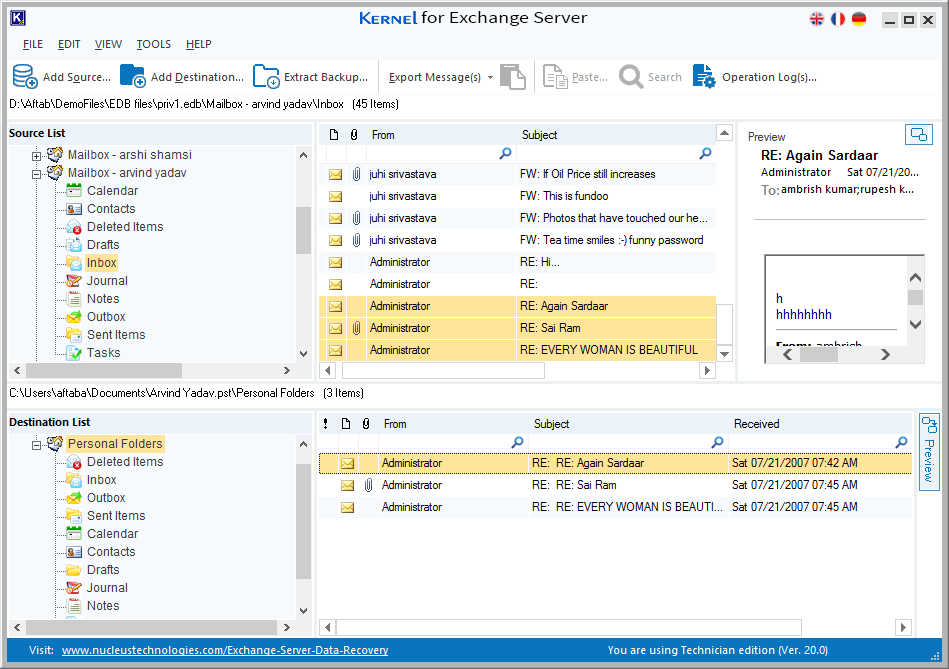Open the FILE menu
The height and width of the screenshot is (669, 949).
tap(33, 44)
